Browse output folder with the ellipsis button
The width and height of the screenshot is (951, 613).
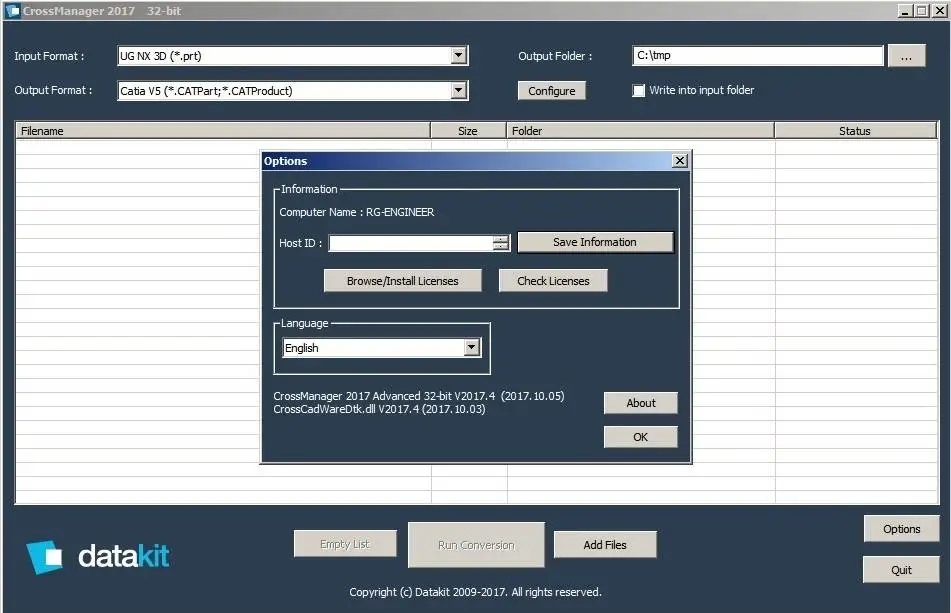point(906,56)
